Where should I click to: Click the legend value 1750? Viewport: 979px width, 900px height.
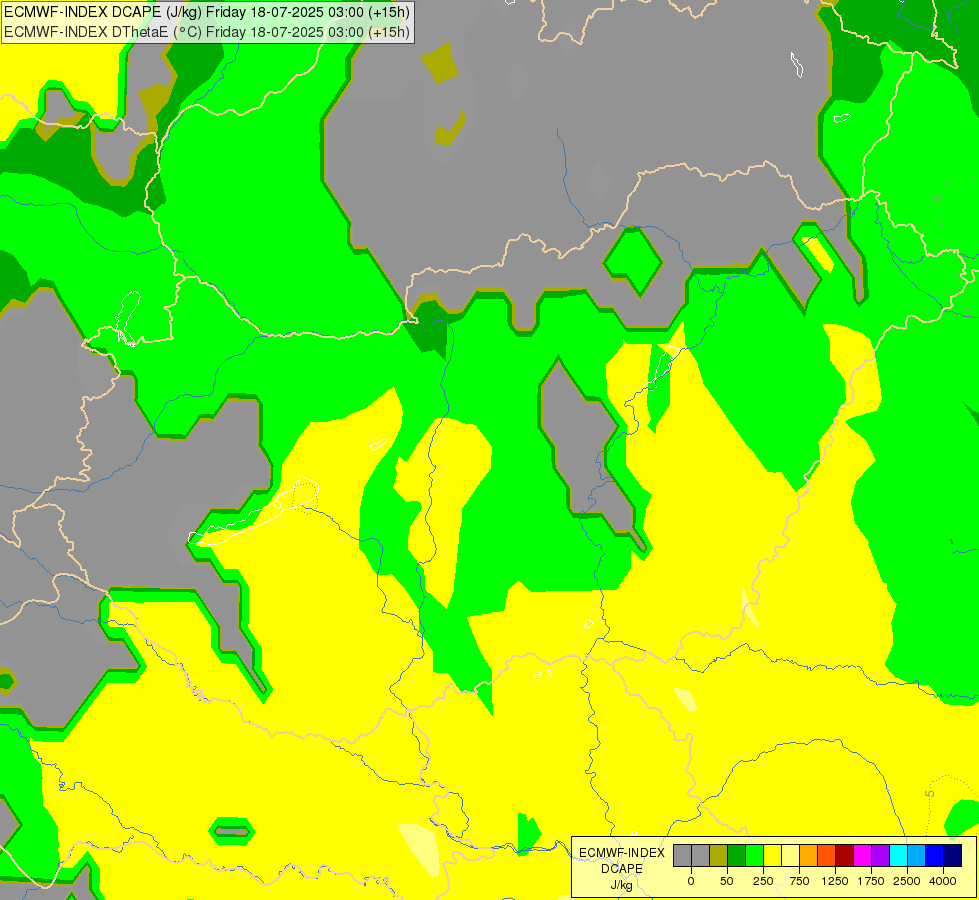871,881
